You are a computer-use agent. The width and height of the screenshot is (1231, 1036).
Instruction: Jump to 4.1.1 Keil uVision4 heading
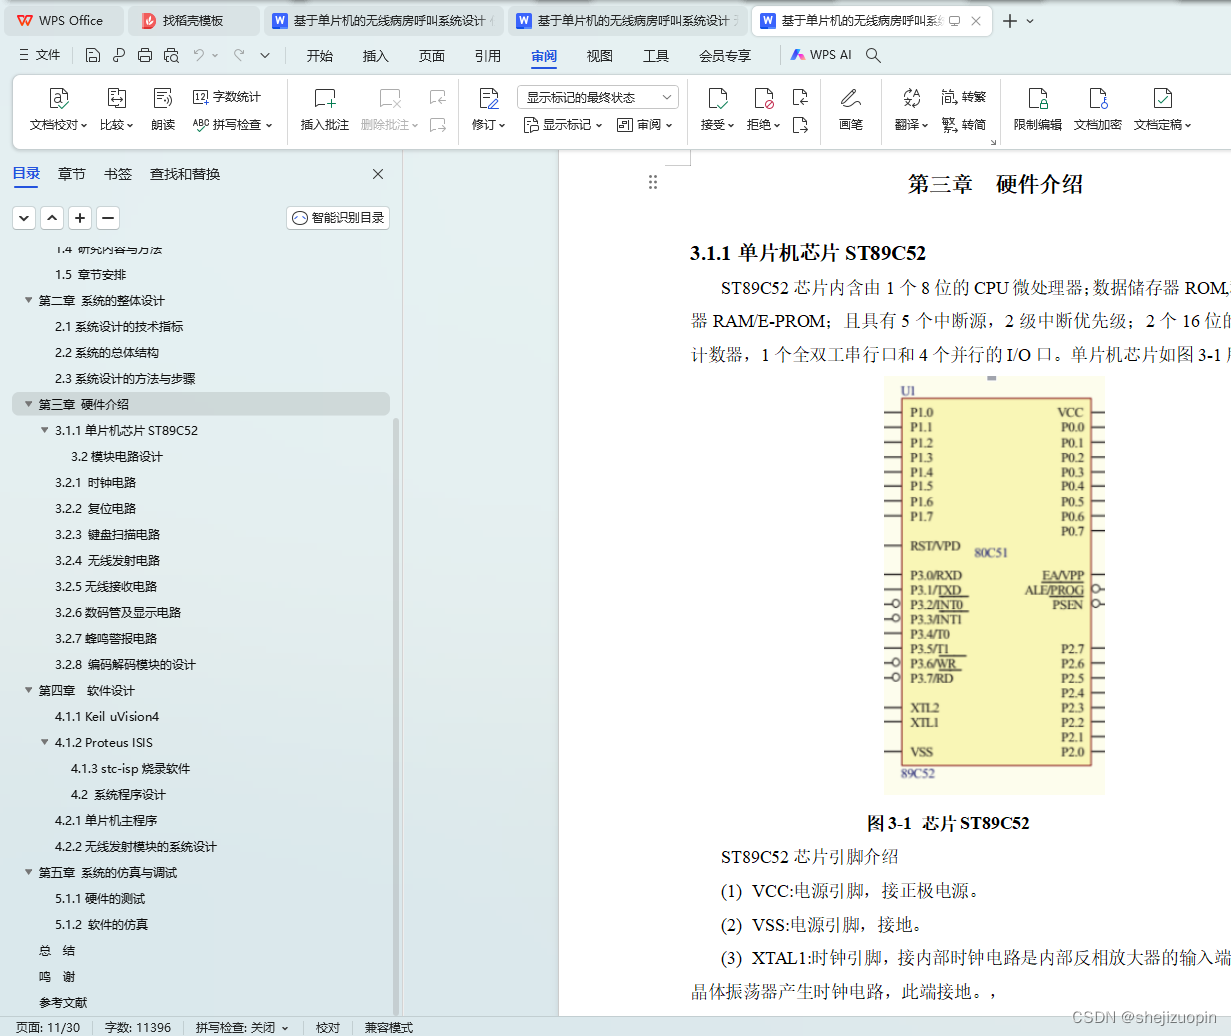[x=107, y=716]
